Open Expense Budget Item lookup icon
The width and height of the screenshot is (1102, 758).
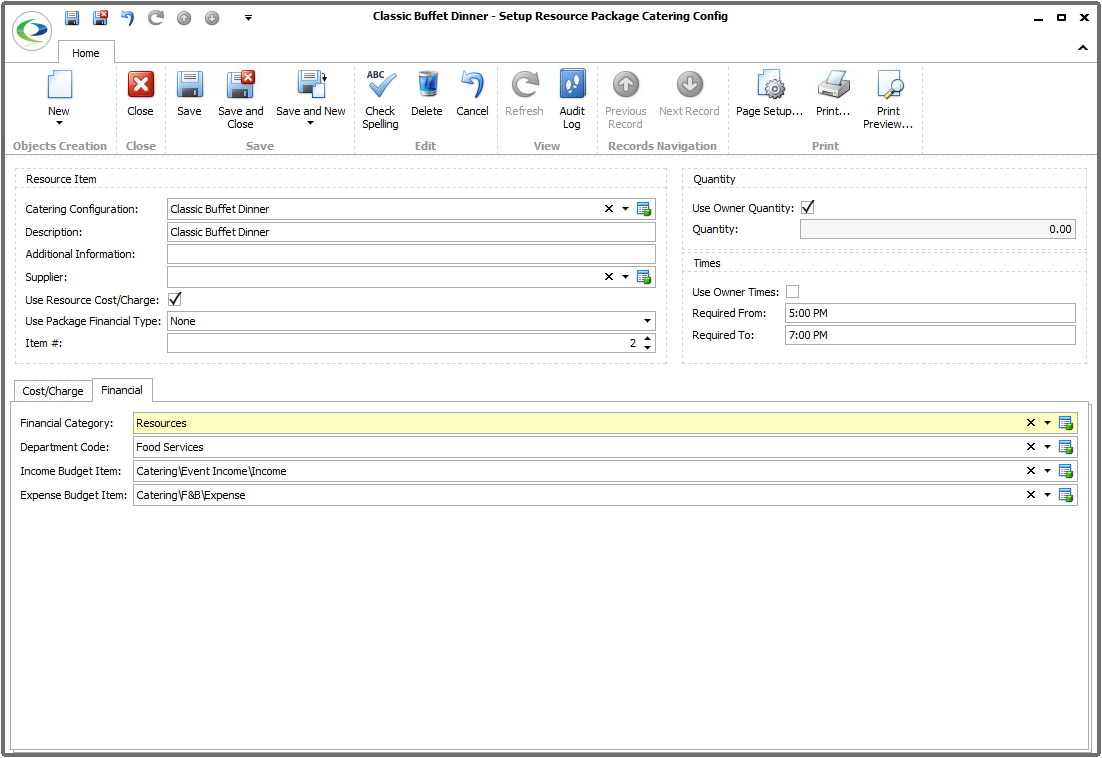point(1065,495)
